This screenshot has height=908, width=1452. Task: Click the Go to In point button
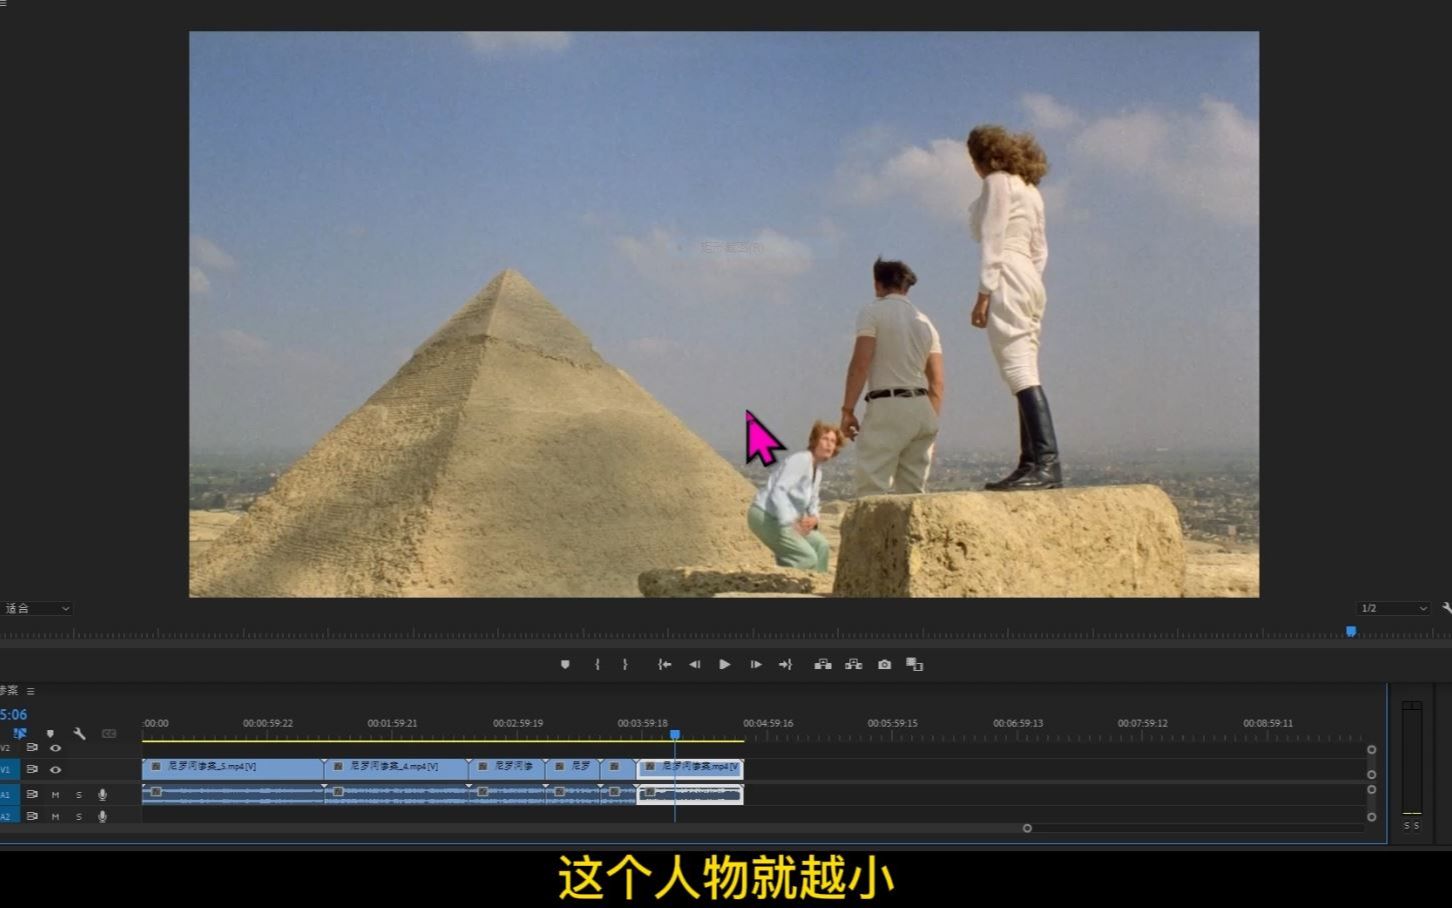664,664
